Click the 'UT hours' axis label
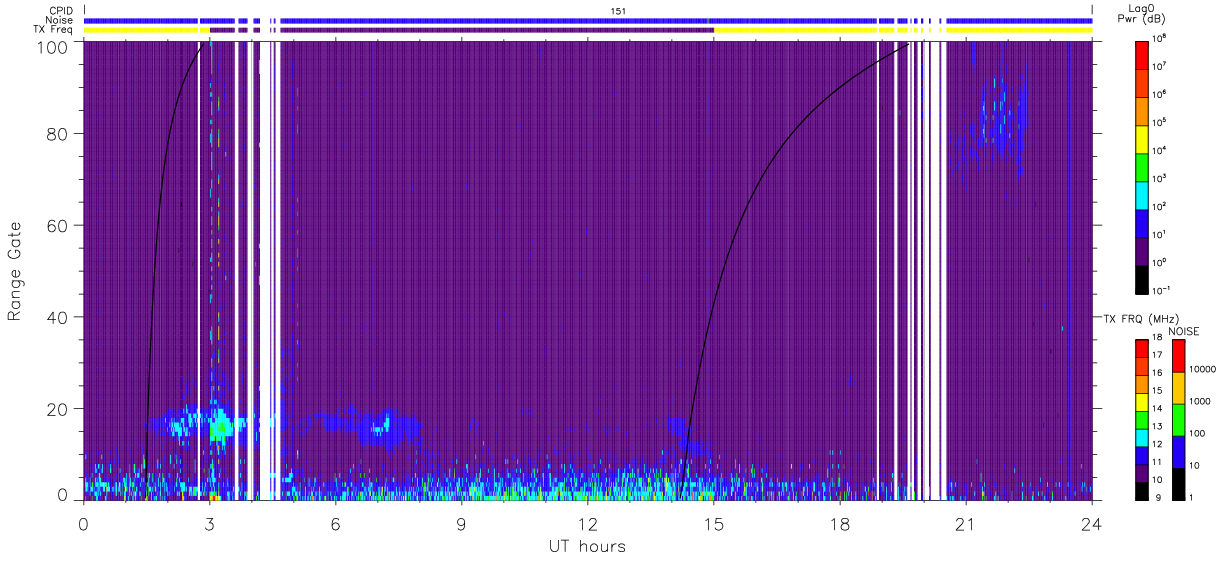Image resolution: width=1228 pixels, height=567 pixels. pos(587,547)
